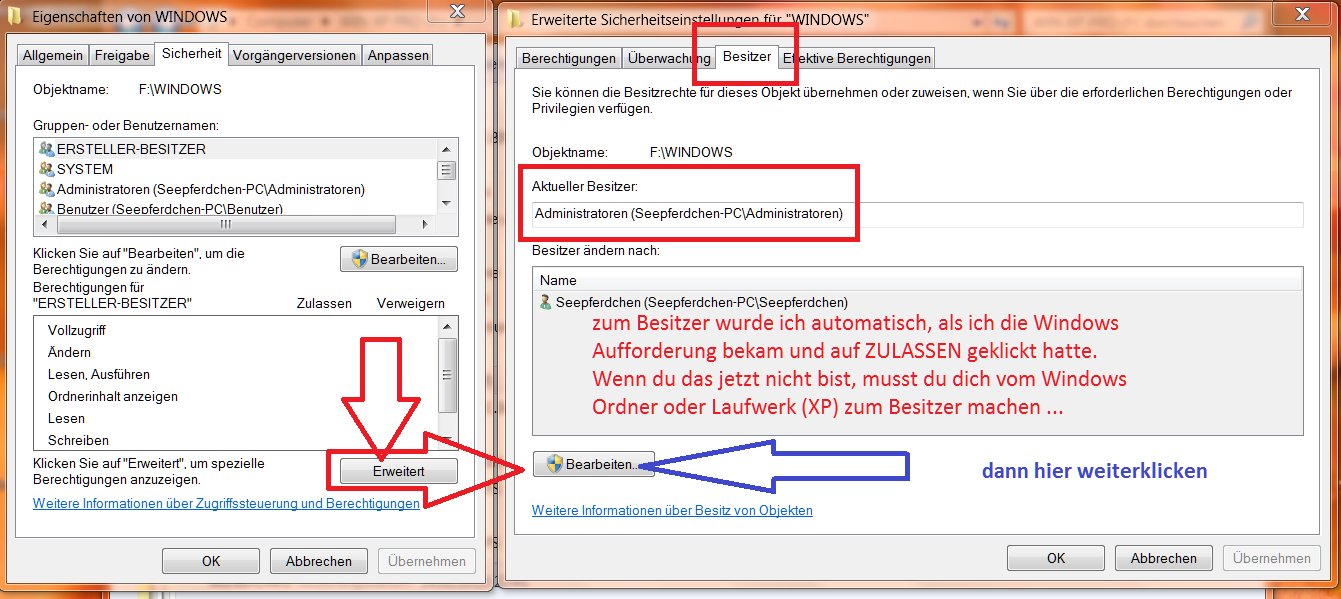The height and width of the screenshot is (599, 1341).
Task: Switch to the Anpassen tab
Action: [x=398, y=56]
